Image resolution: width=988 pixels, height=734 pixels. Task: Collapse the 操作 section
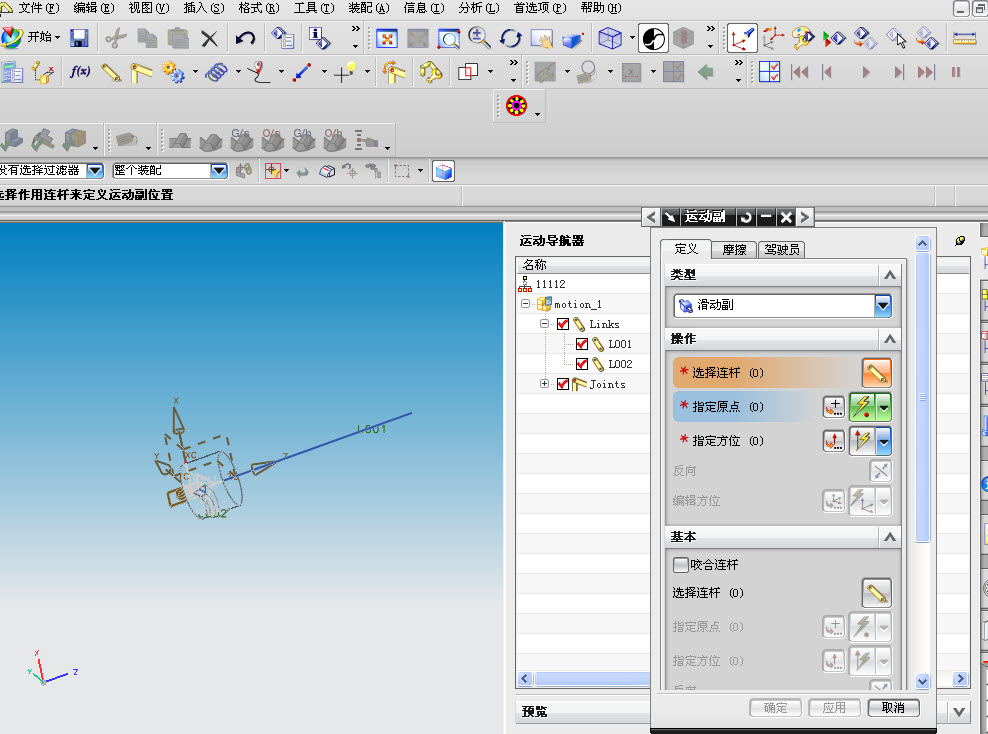coord(890,339)
